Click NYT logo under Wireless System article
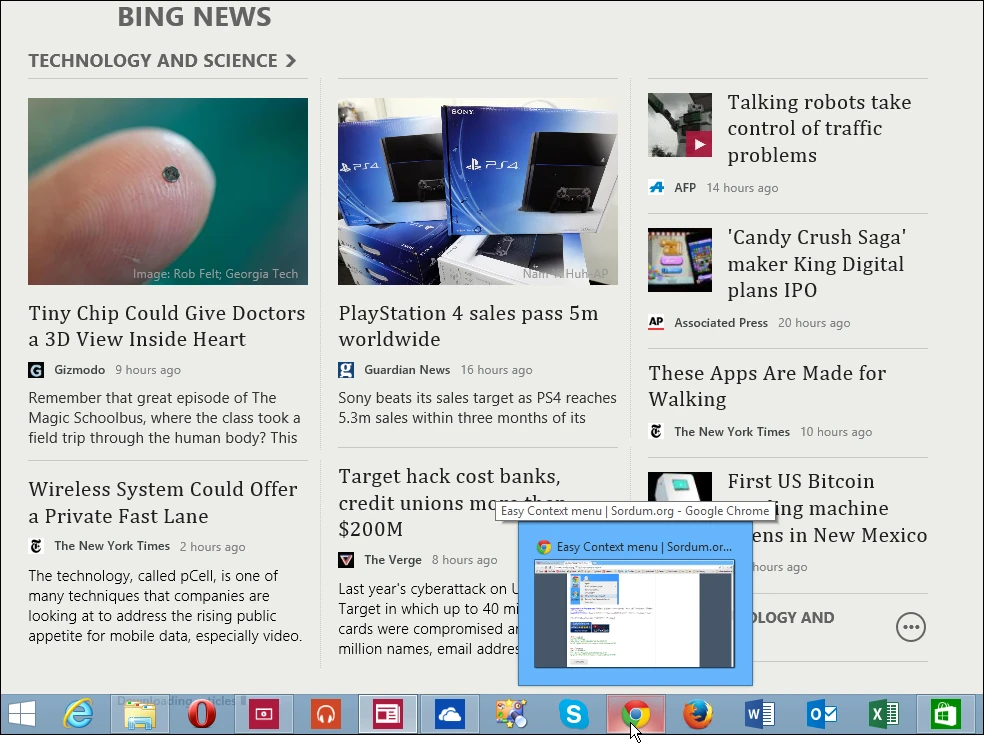 click(36, 546)
